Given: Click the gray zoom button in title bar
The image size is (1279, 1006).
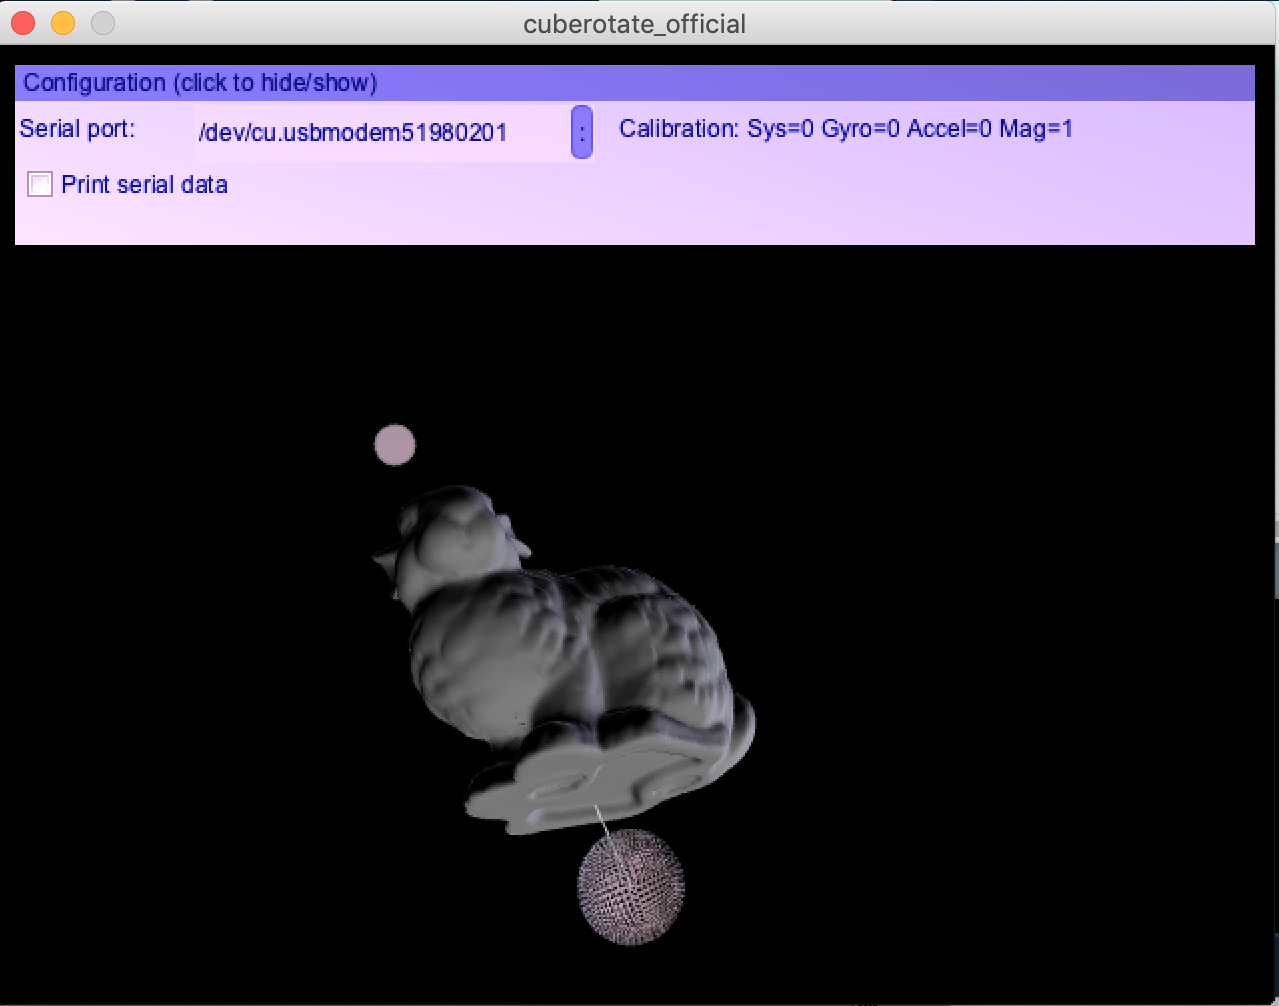Looking at the screenshot, I should pyautogui.click(x=103, y=23).
